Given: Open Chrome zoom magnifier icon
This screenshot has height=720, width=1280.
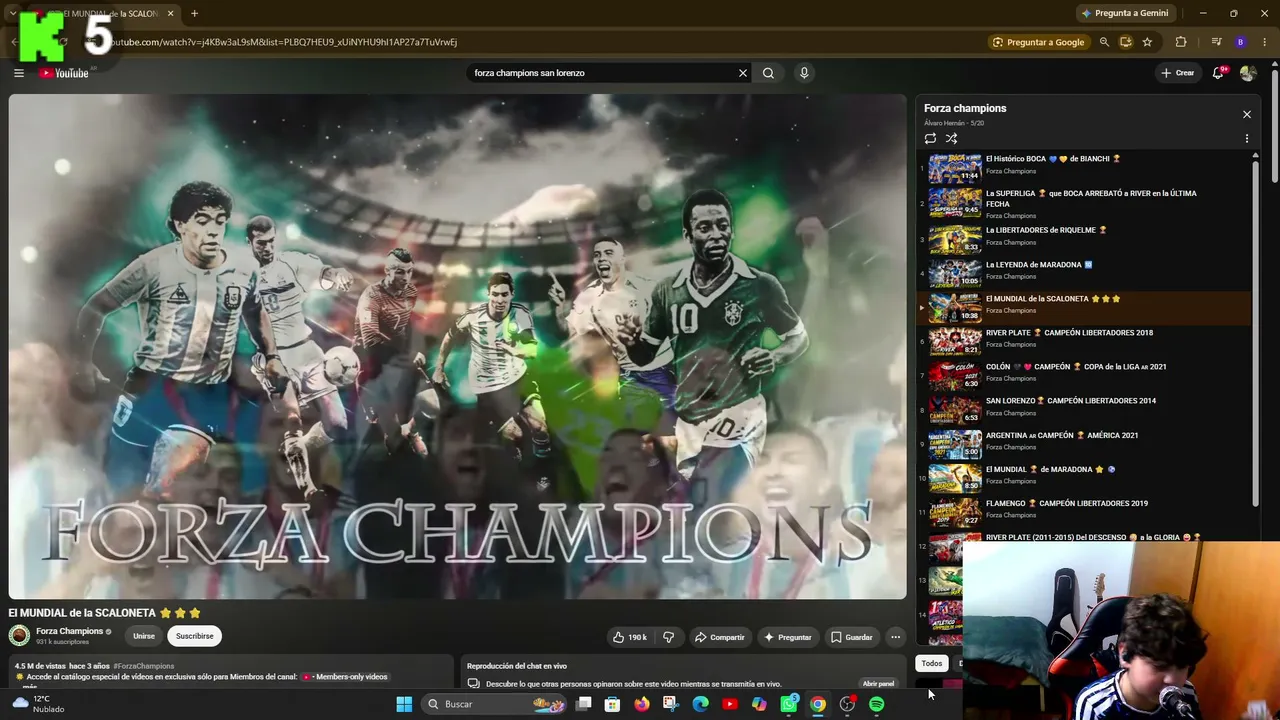Looking at the screenshot, I should coord(1104,42).
